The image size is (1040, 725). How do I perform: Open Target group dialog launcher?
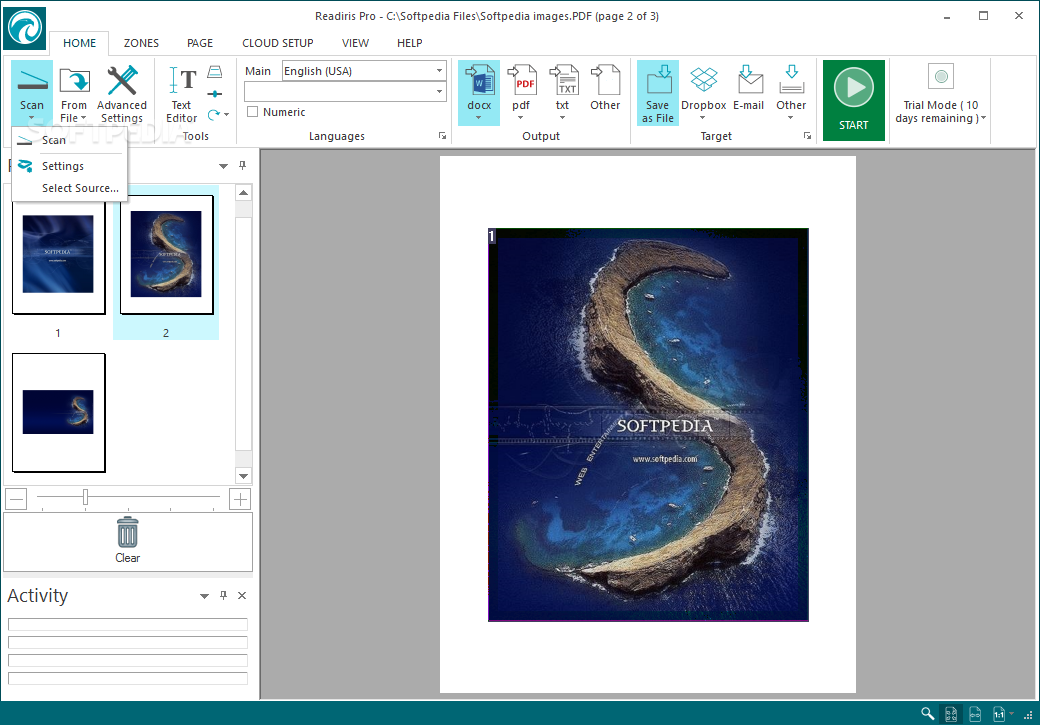(807, 136)
